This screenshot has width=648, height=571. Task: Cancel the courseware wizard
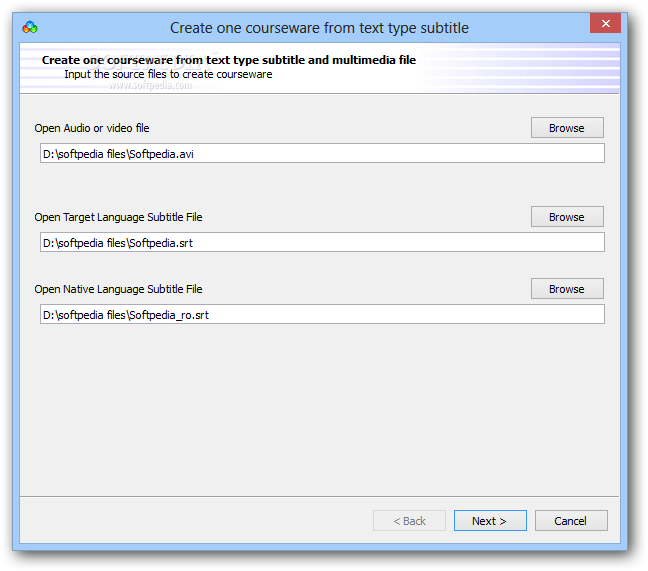(571, 521)
